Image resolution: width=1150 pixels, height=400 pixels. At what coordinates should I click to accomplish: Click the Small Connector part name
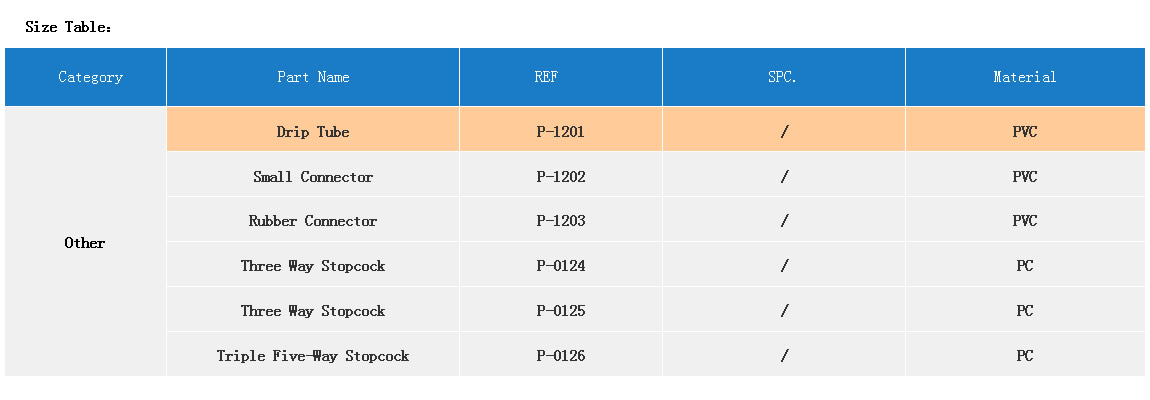point(313,177)
